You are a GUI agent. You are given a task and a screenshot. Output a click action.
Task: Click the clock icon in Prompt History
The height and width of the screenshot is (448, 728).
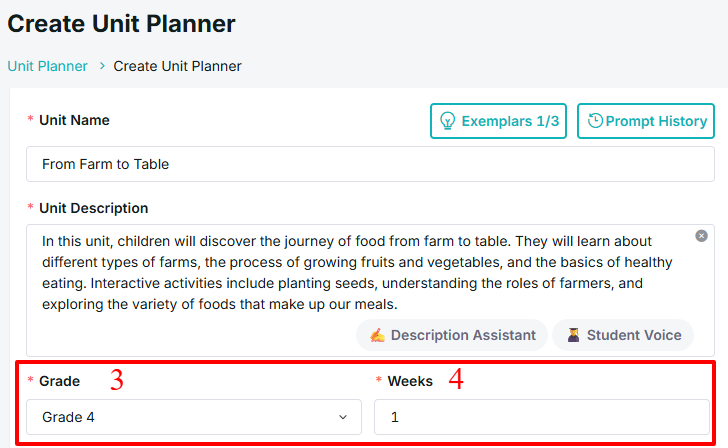pyautogui.click(x=595, y=121)
